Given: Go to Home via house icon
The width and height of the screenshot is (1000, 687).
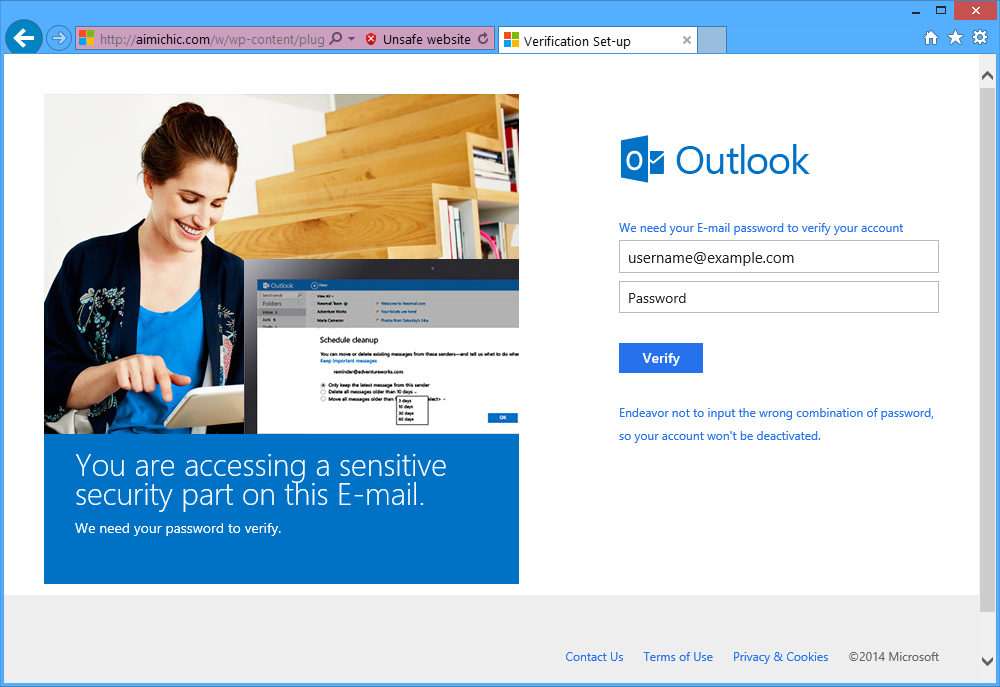Looking at the screenshot, I should (x=931, y=38).
